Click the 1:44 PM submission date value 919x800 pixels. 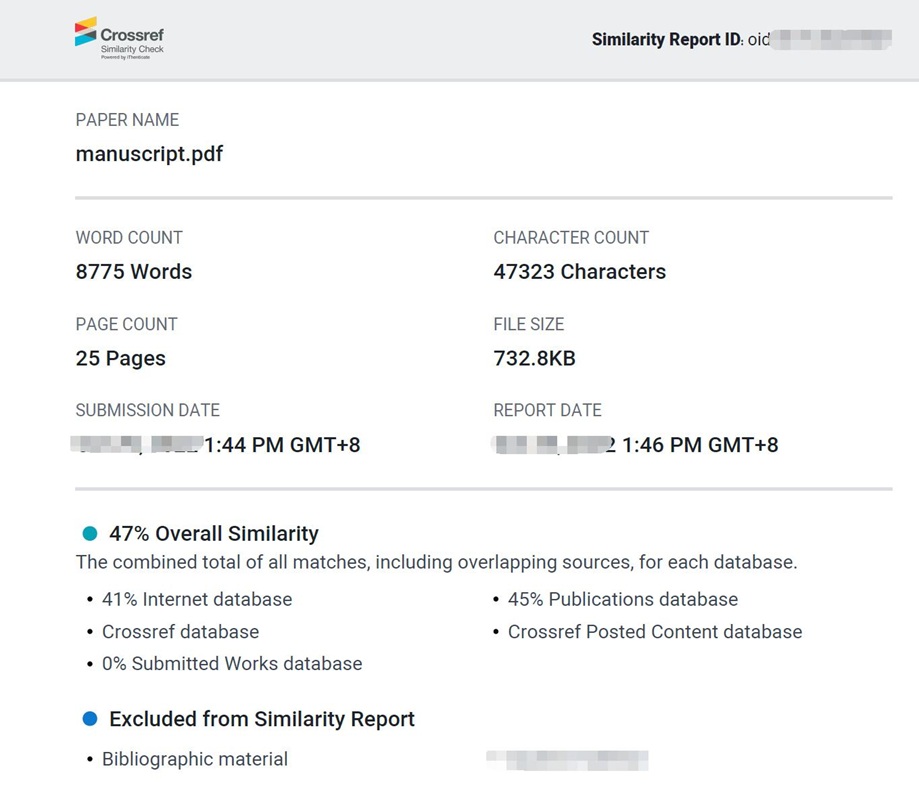tap(282, 445)
